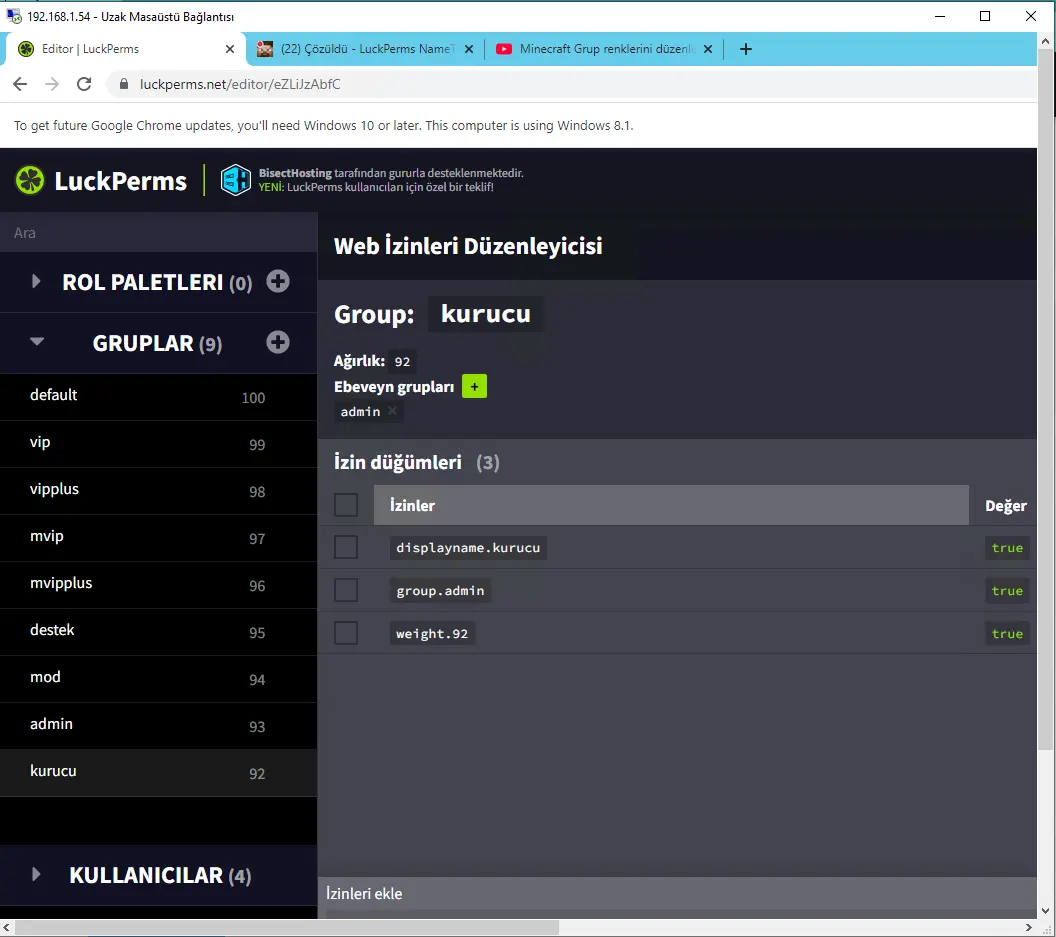
Task: Check the group.admin row checkbox
Action: 346,590
